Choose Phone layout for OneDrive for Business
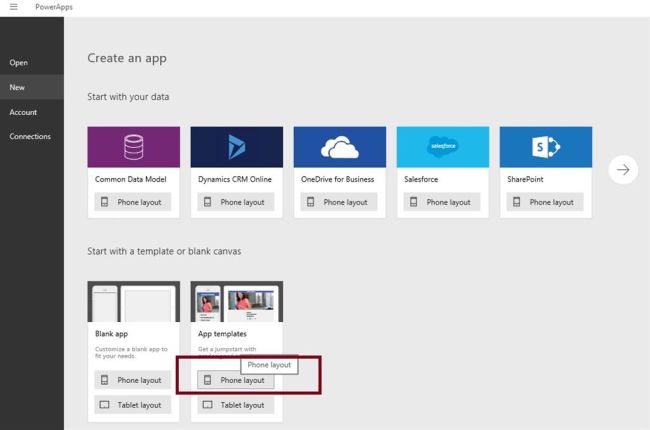 pyautogui.click(x=339, y=202)
